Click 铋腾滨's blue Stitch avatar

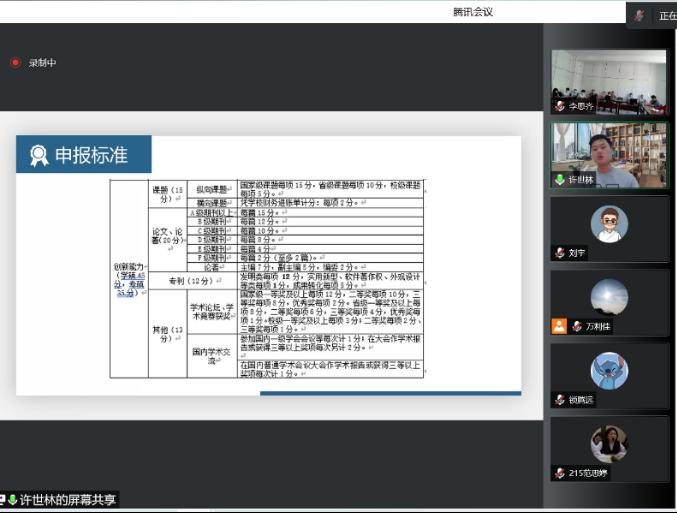coord(608,371)
